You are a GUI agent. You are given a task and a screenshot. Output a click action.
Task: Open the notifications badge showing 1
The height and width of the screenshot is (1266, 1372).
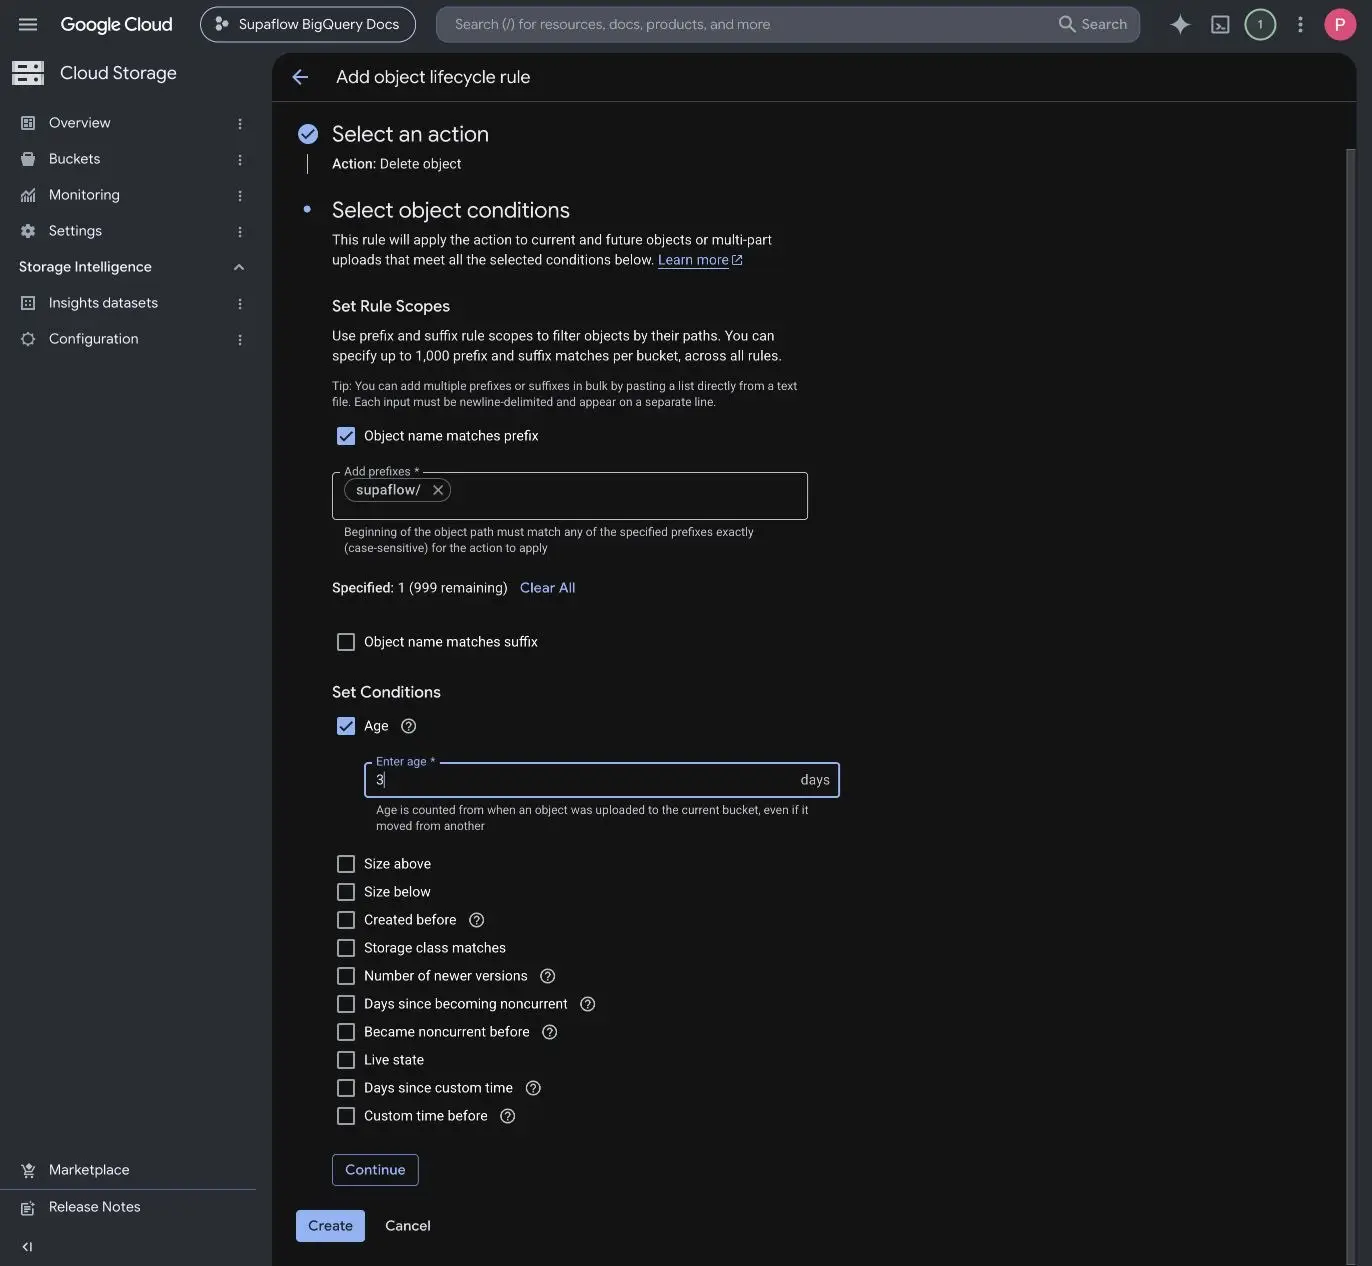point(1260,24)
